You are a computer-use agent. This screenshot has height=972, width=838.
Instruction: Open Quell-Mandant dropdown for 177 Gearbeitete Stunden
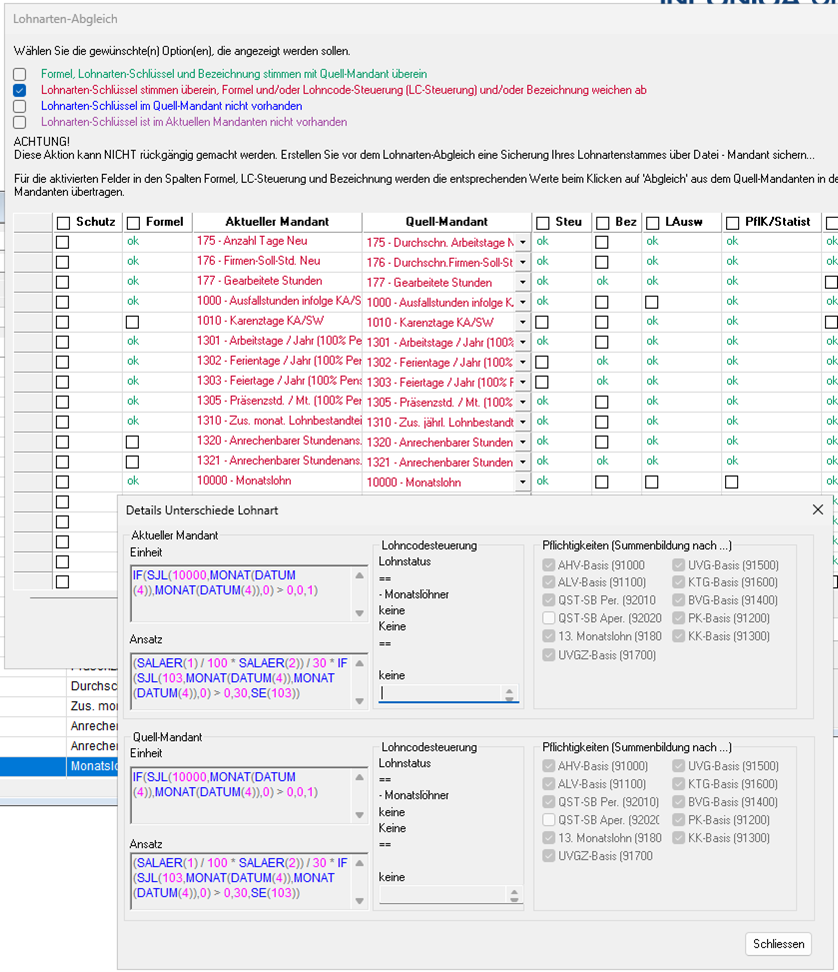(x=523, y=282)
